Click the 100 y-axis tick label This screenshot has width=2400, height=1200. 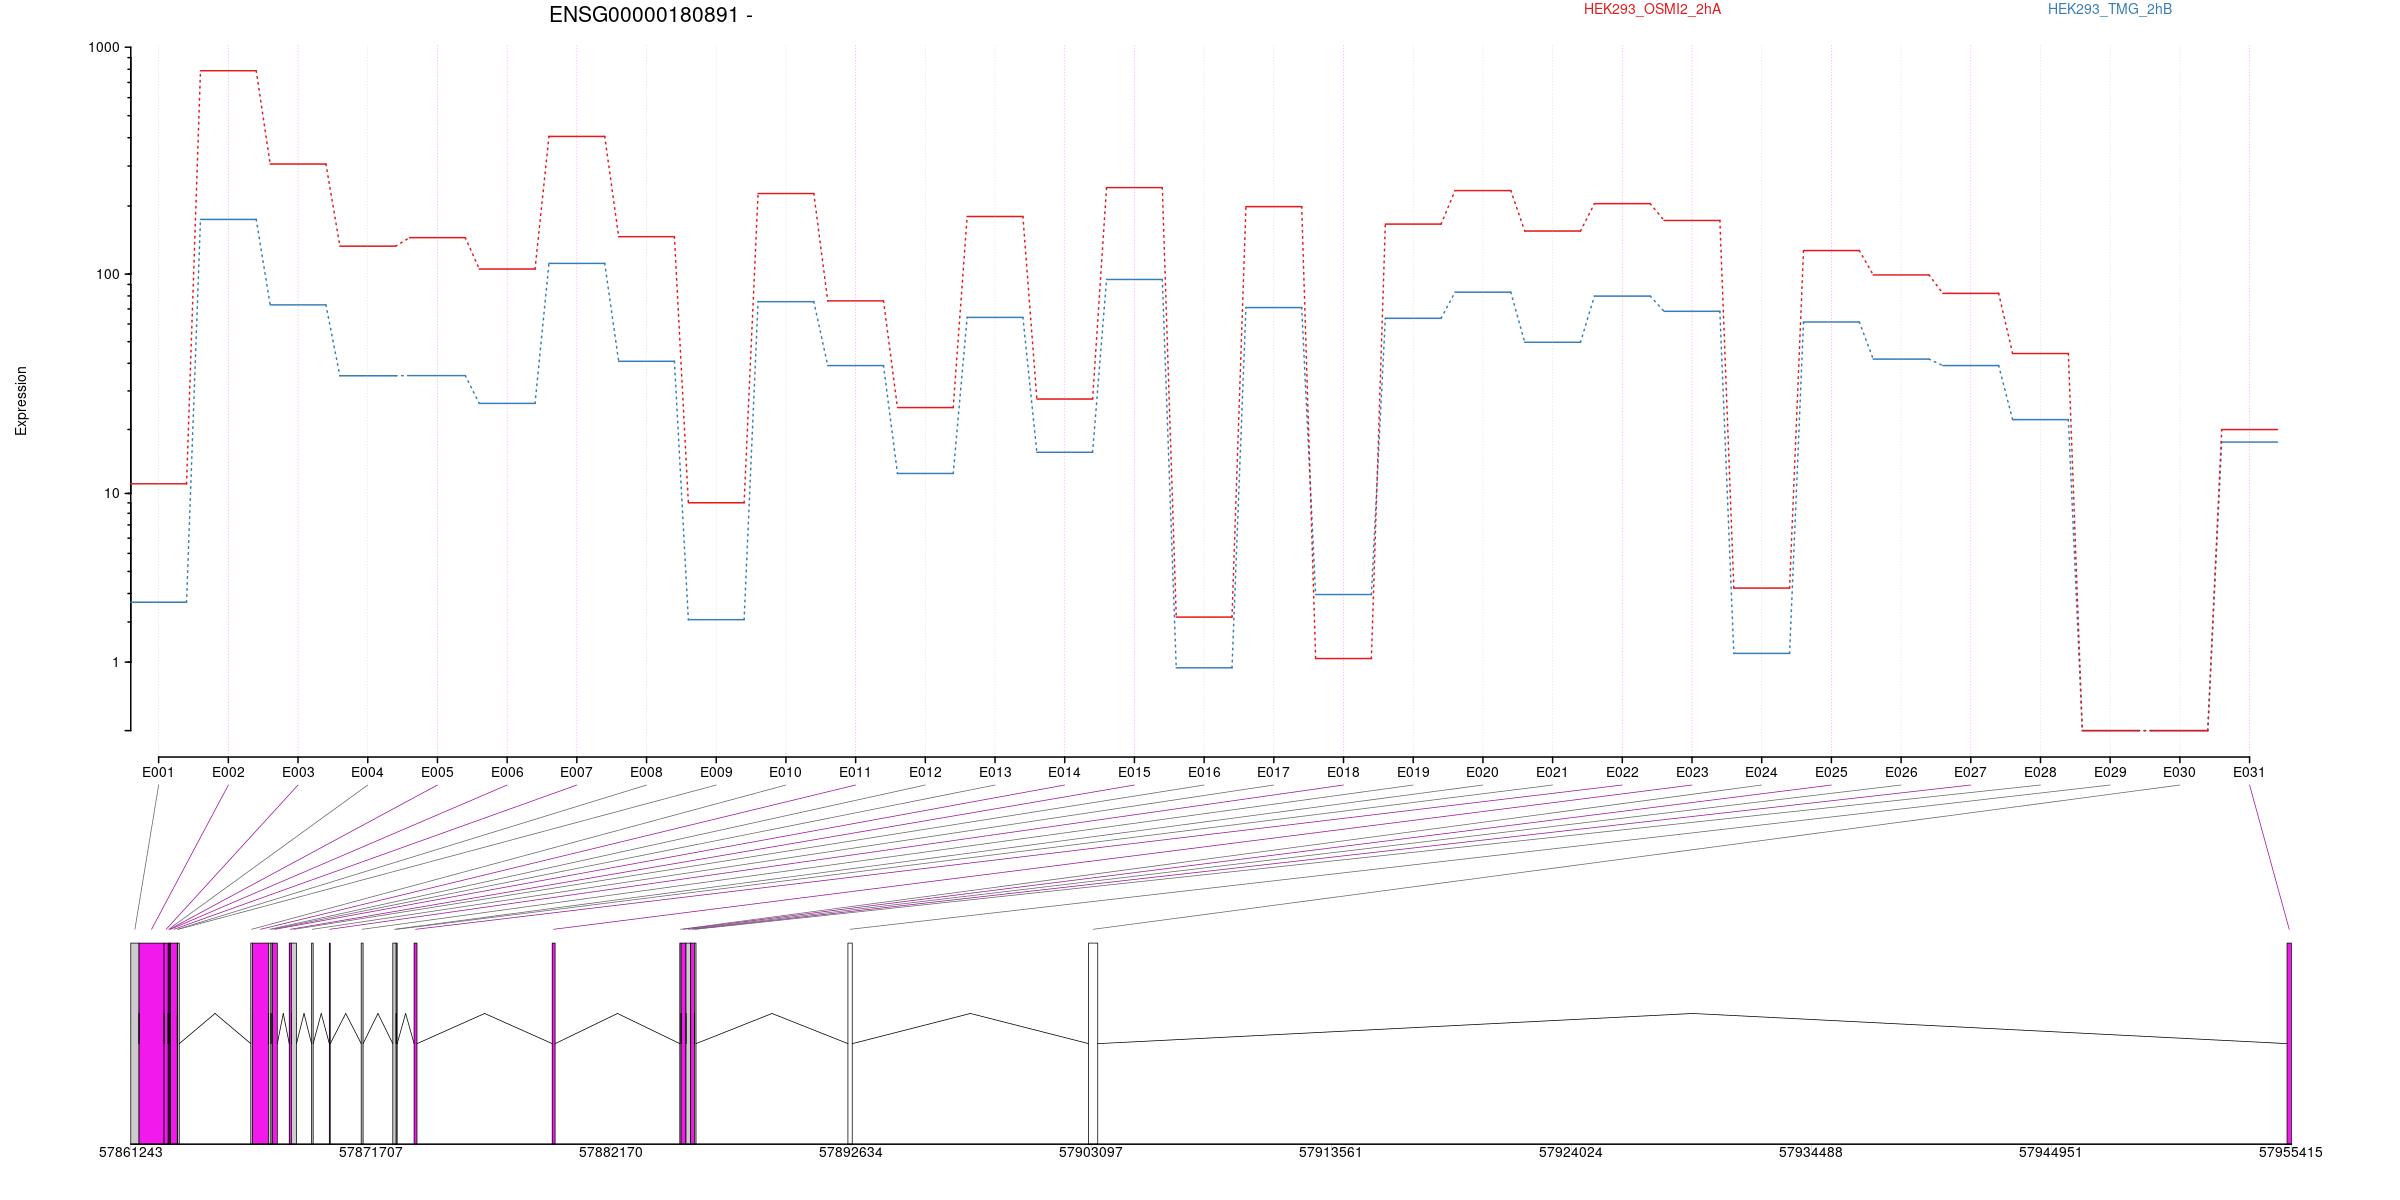(x=107, y=275)
